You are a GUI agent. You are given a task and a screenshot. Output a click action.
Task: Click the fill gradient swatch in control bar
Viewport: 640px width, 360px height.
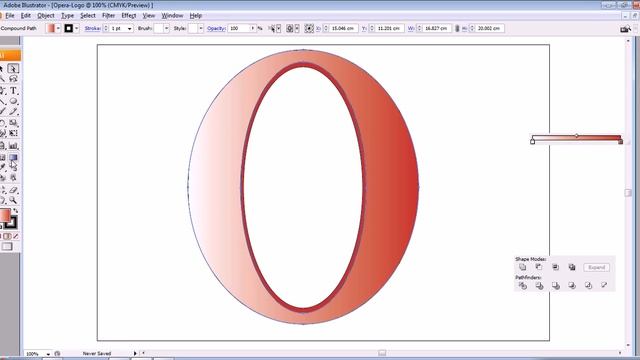tap(51, 28)
